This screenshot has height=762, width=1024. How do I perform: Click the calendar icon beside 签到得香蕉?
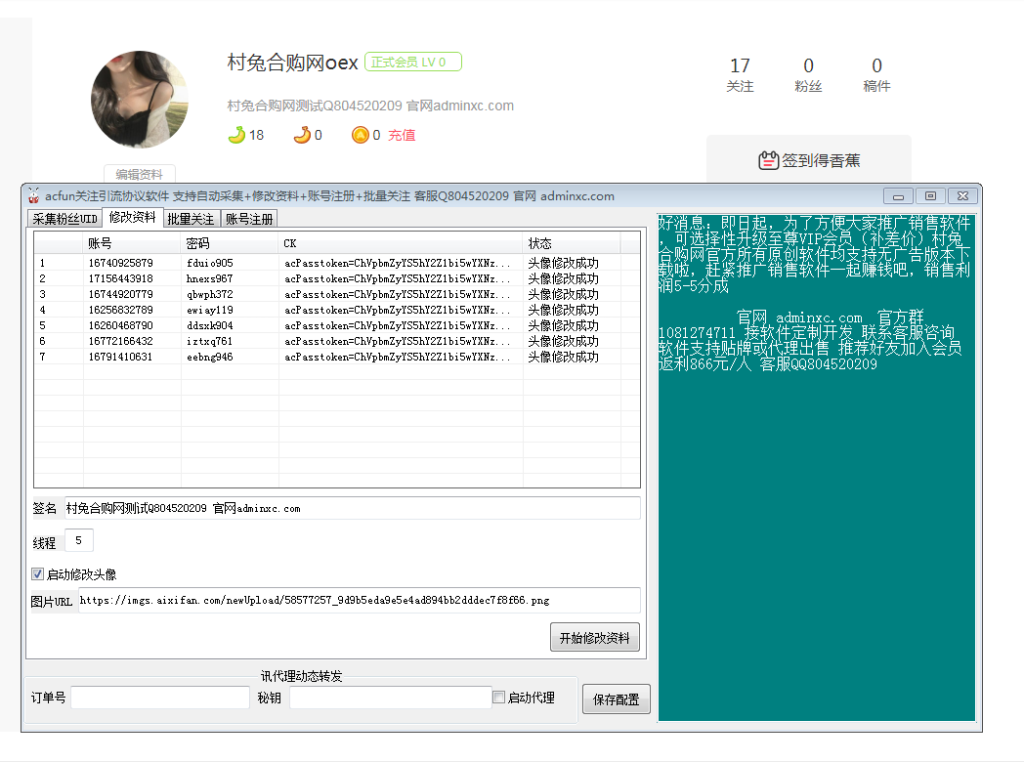pyautogui.click(x=768, y=160)
